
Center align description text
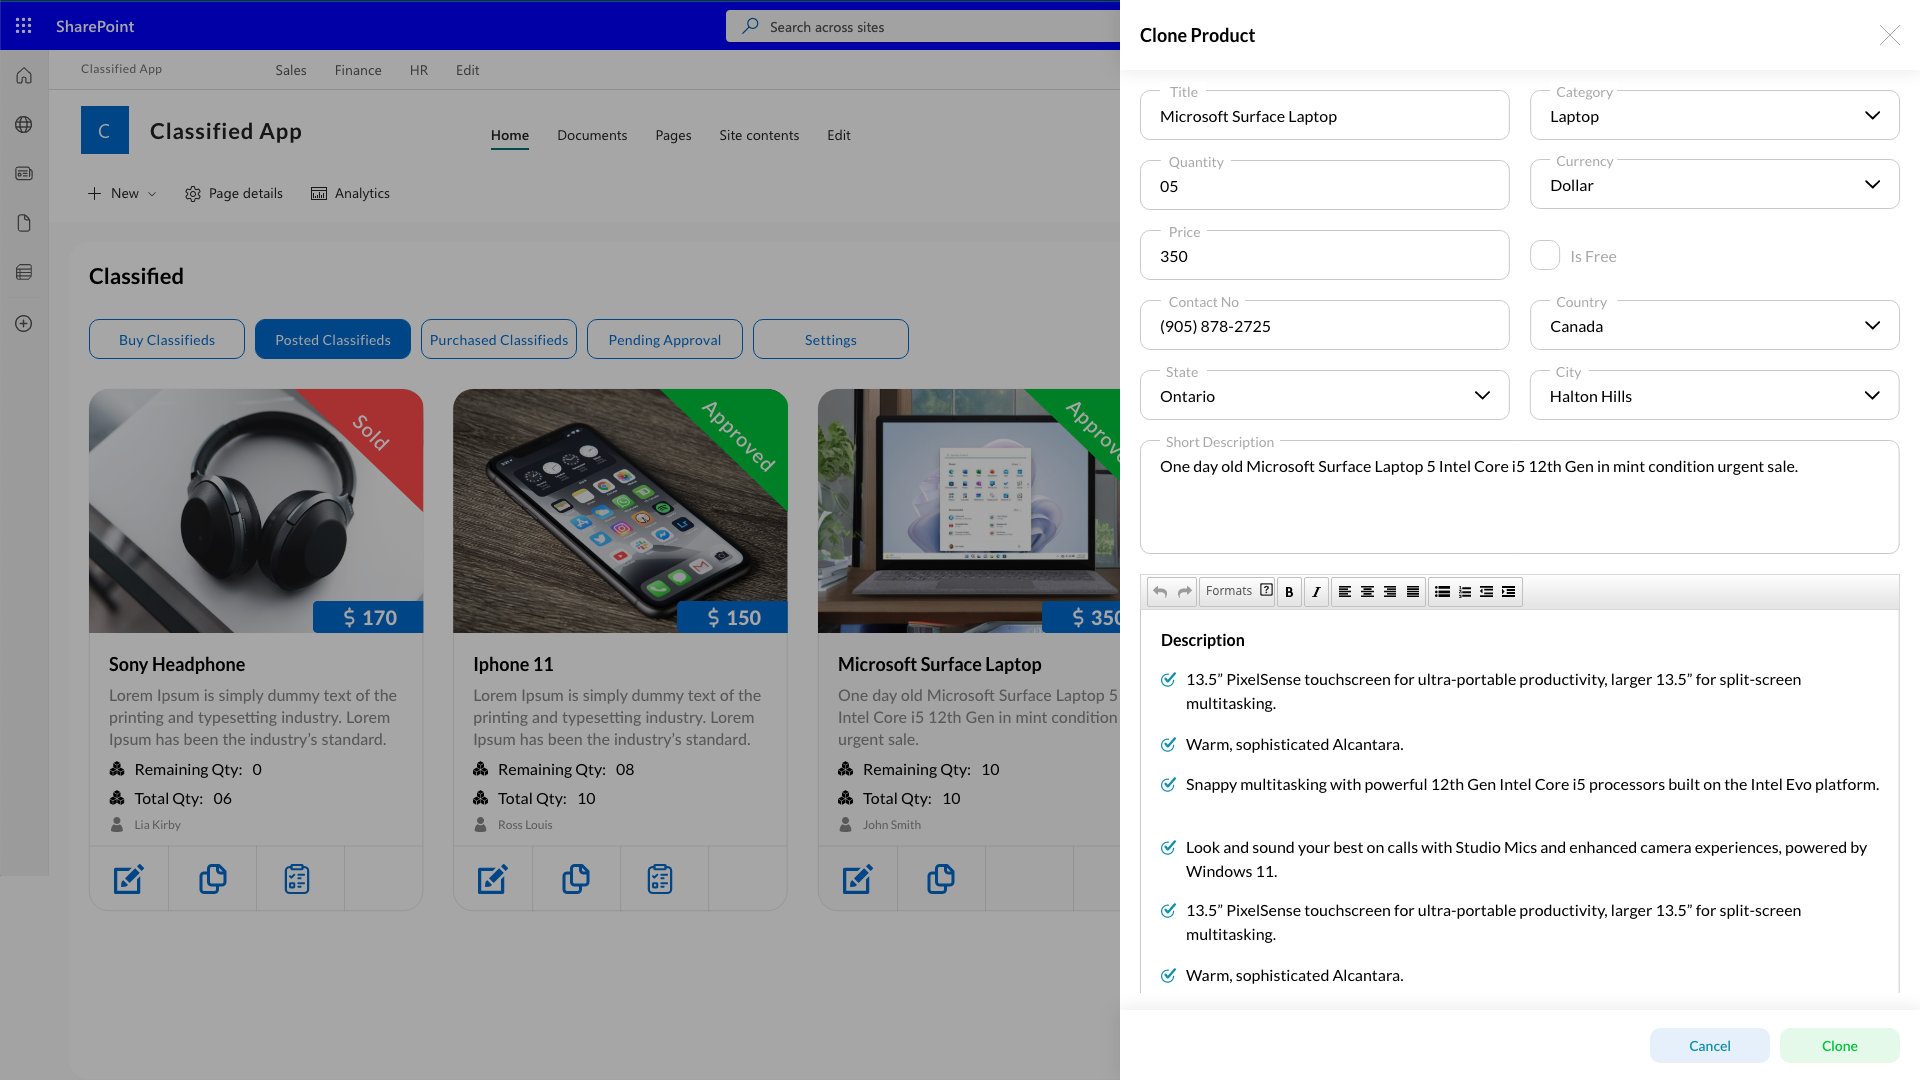tap(1367, 592)
